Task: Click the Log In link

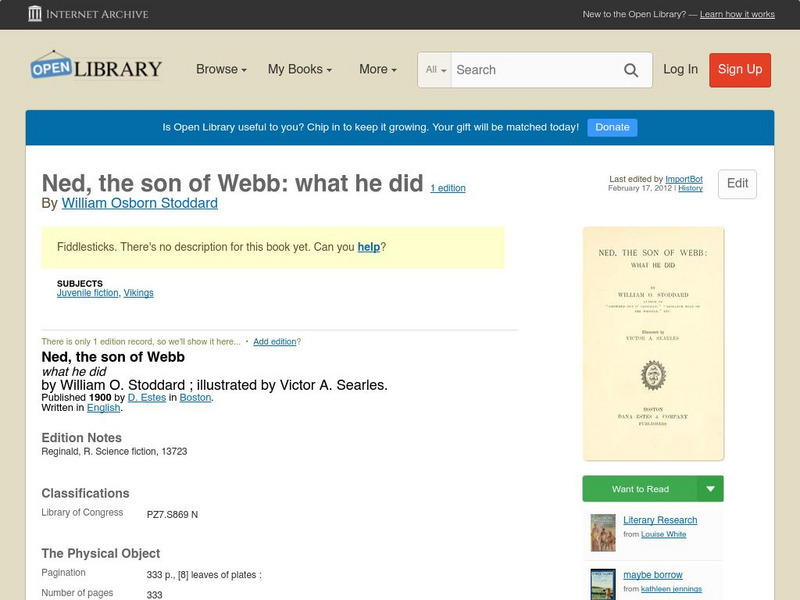Action: [x=680, y=70]
